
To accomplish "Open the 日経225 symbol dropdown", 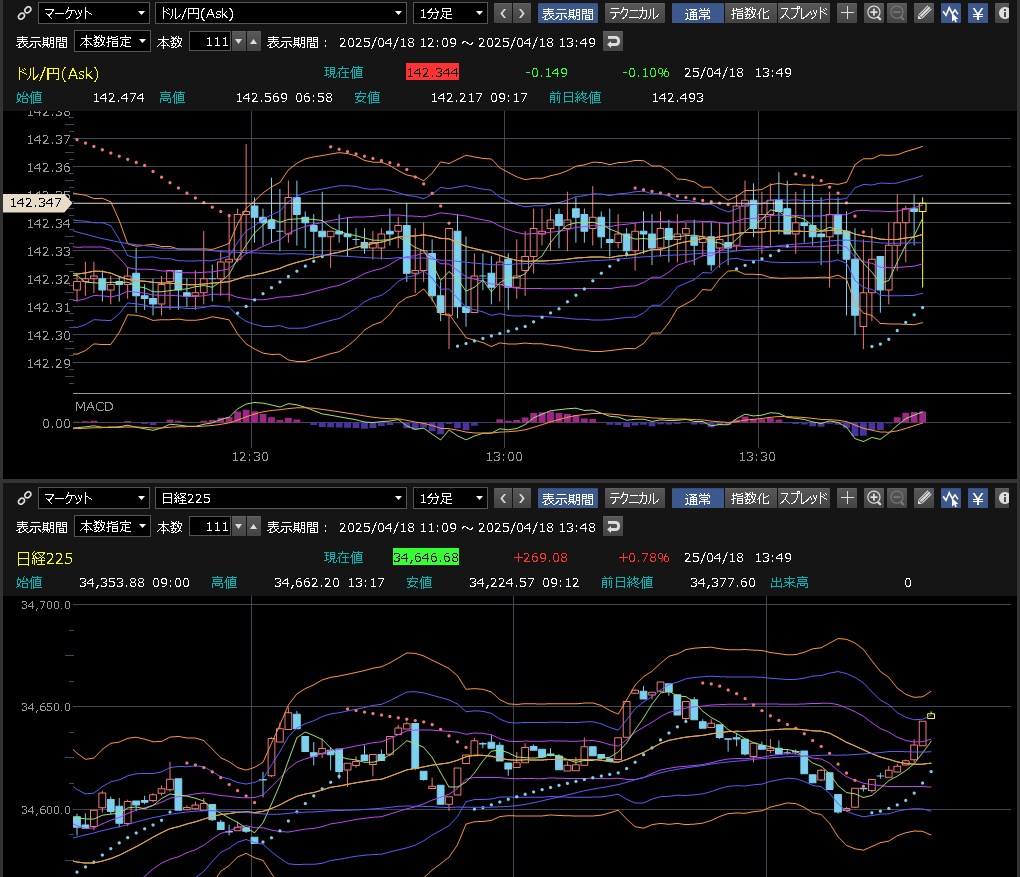I will 281,498.
